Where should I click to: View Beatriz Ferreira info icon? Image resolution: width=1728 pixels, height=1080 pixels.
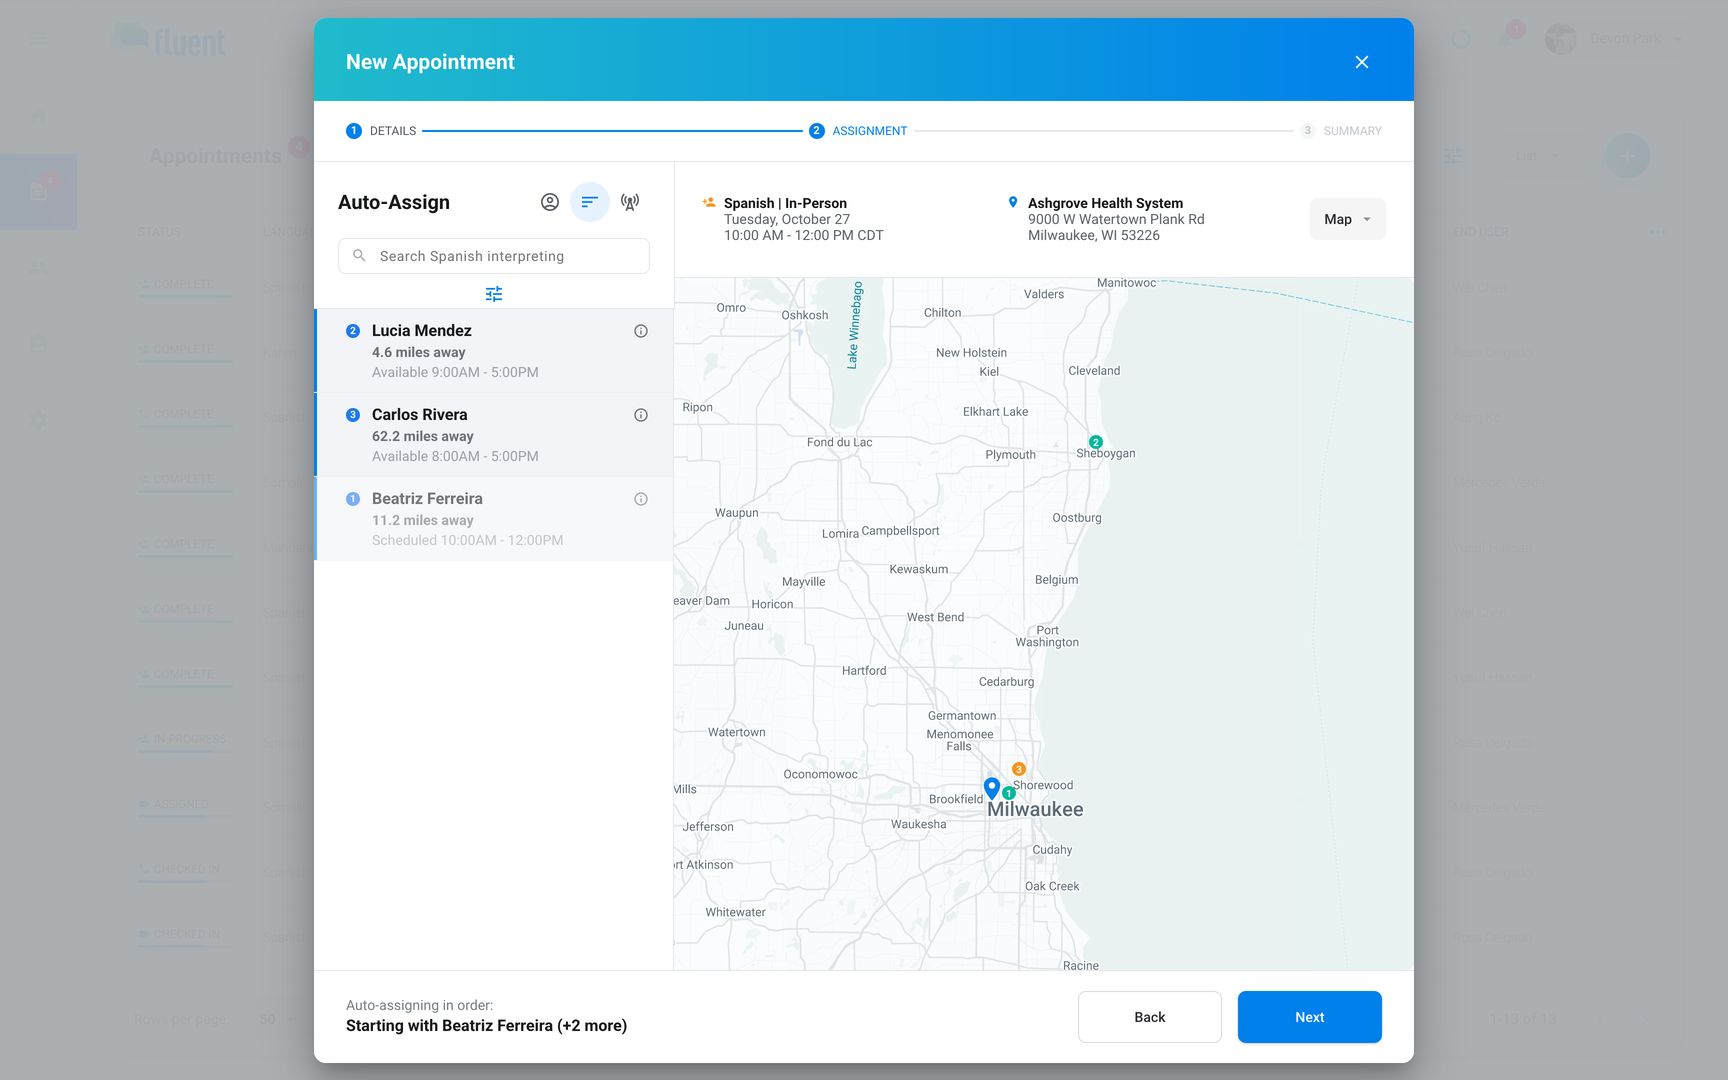click(x=641, y=499)
